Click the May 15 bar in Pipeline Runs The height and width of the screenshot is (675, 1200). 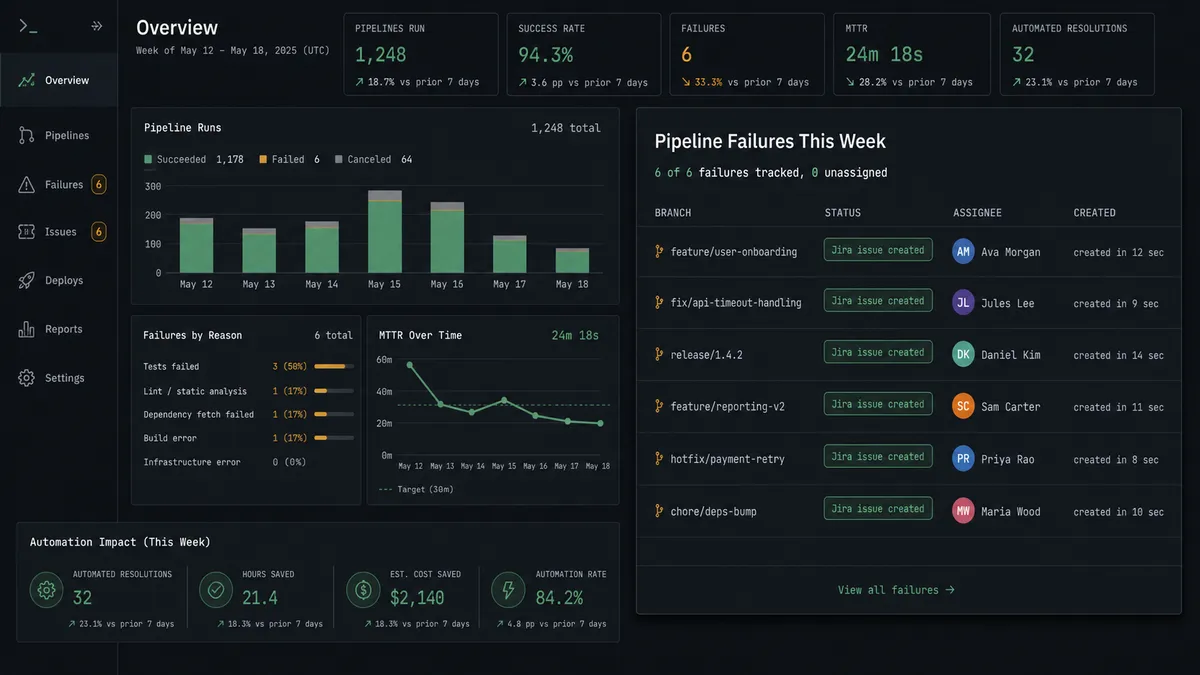pyautogui.click(x=385, y=231)
